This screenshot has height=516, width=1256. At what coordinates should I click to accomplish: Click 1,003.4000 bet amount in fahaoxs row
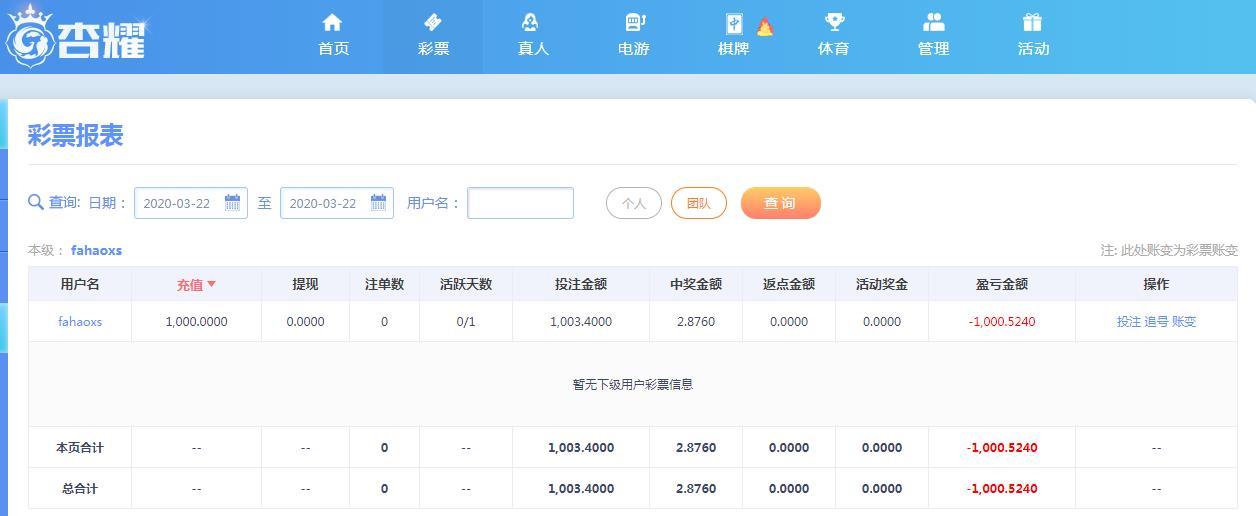[581, 322]
